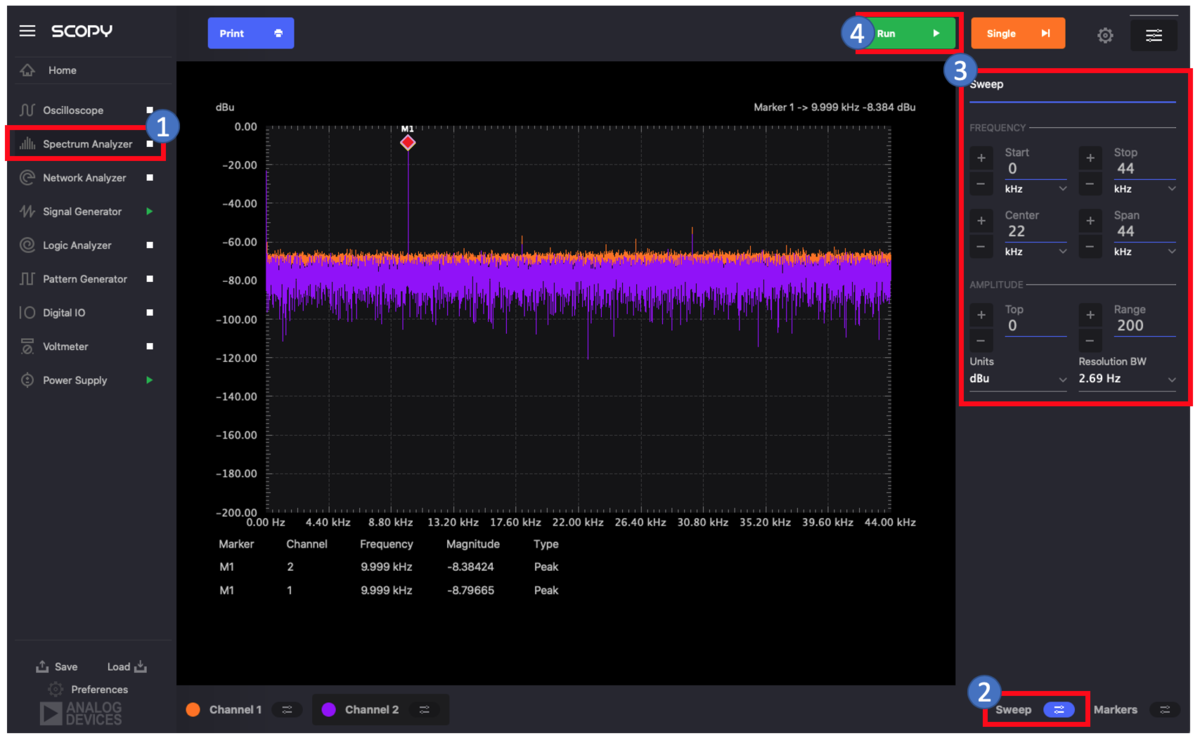Edit the Stop frequency value field
The height and width of the screenshot is (743, 1200).
[x=1144, y=169]
